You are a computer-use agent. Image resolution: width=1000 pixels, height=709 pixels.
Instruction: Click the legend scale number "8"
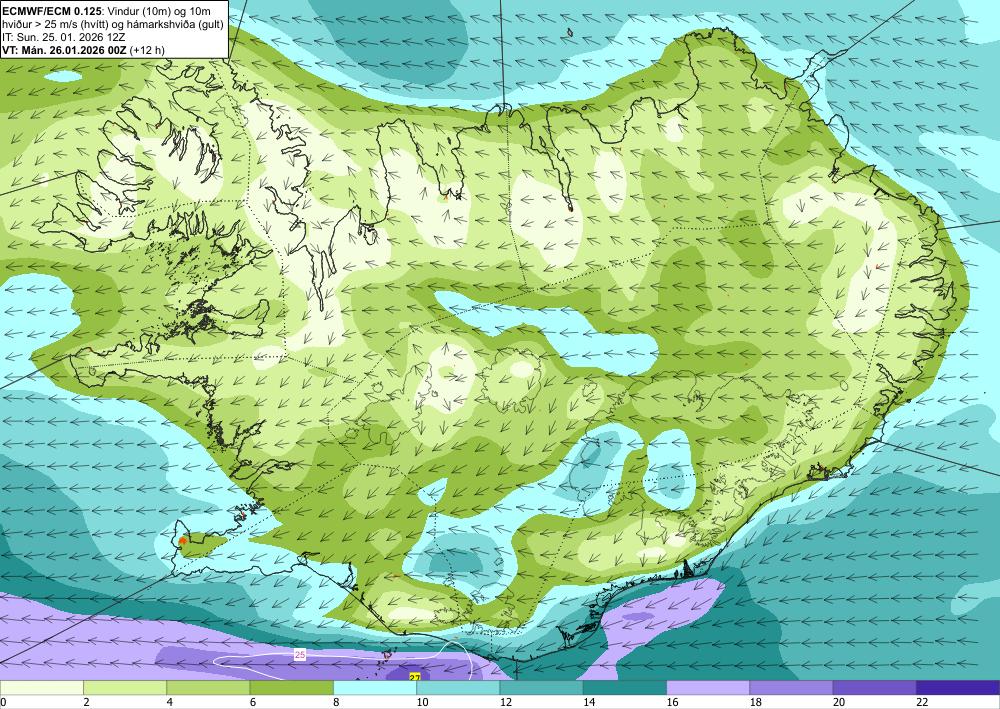point(336,703)
